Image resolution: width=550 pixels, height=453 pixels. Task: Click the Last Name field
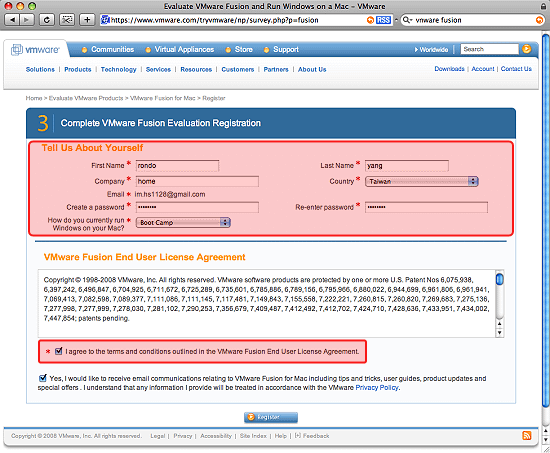click(x=407, y=166)
